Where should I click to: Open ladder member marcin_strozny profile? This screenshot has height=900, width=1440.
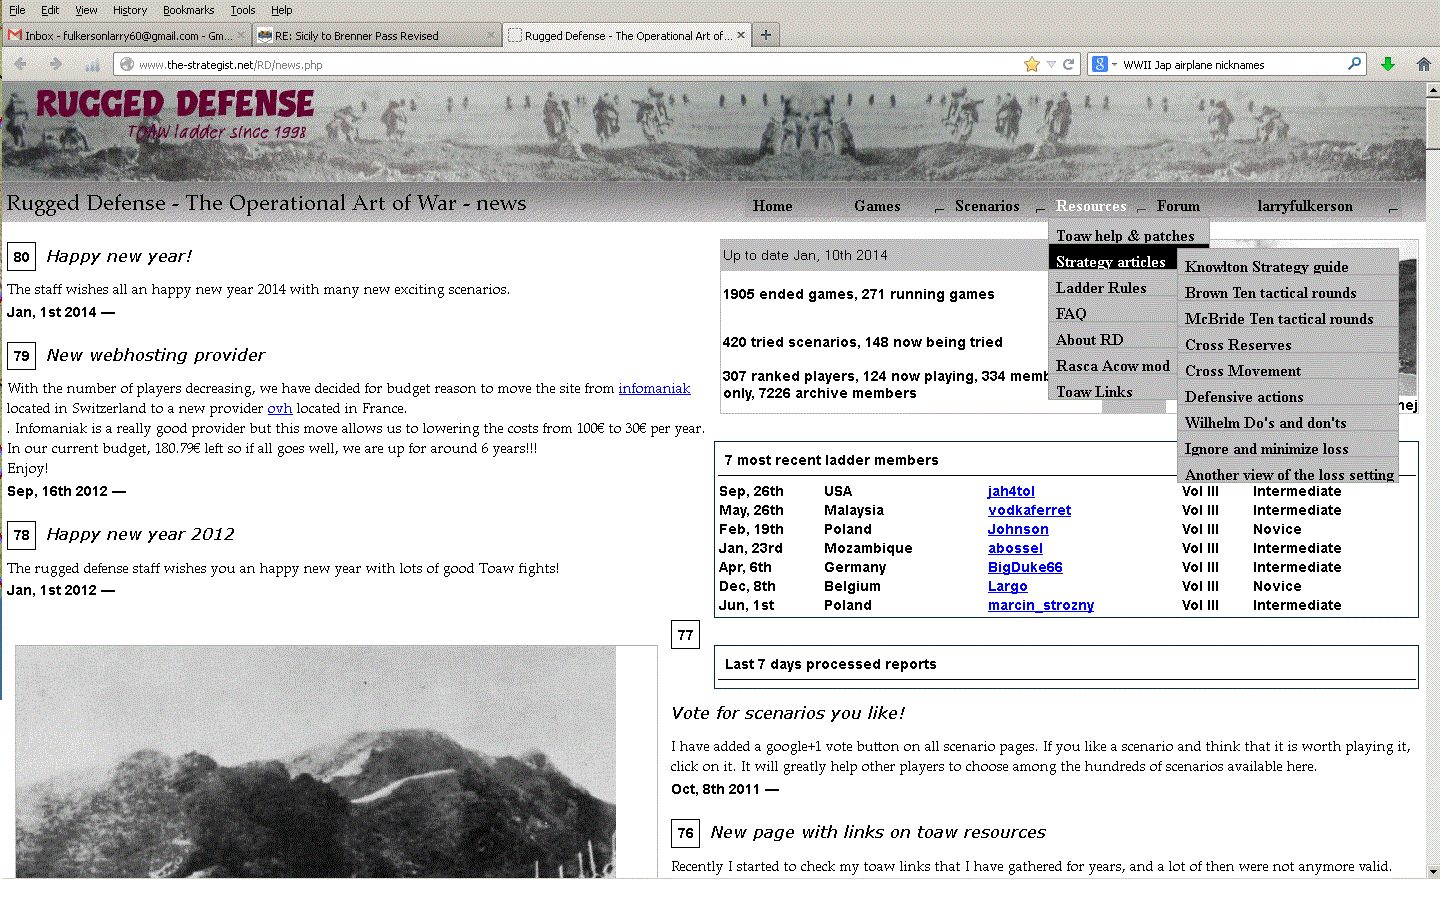pyautogui.click(x=1041, y=605)
